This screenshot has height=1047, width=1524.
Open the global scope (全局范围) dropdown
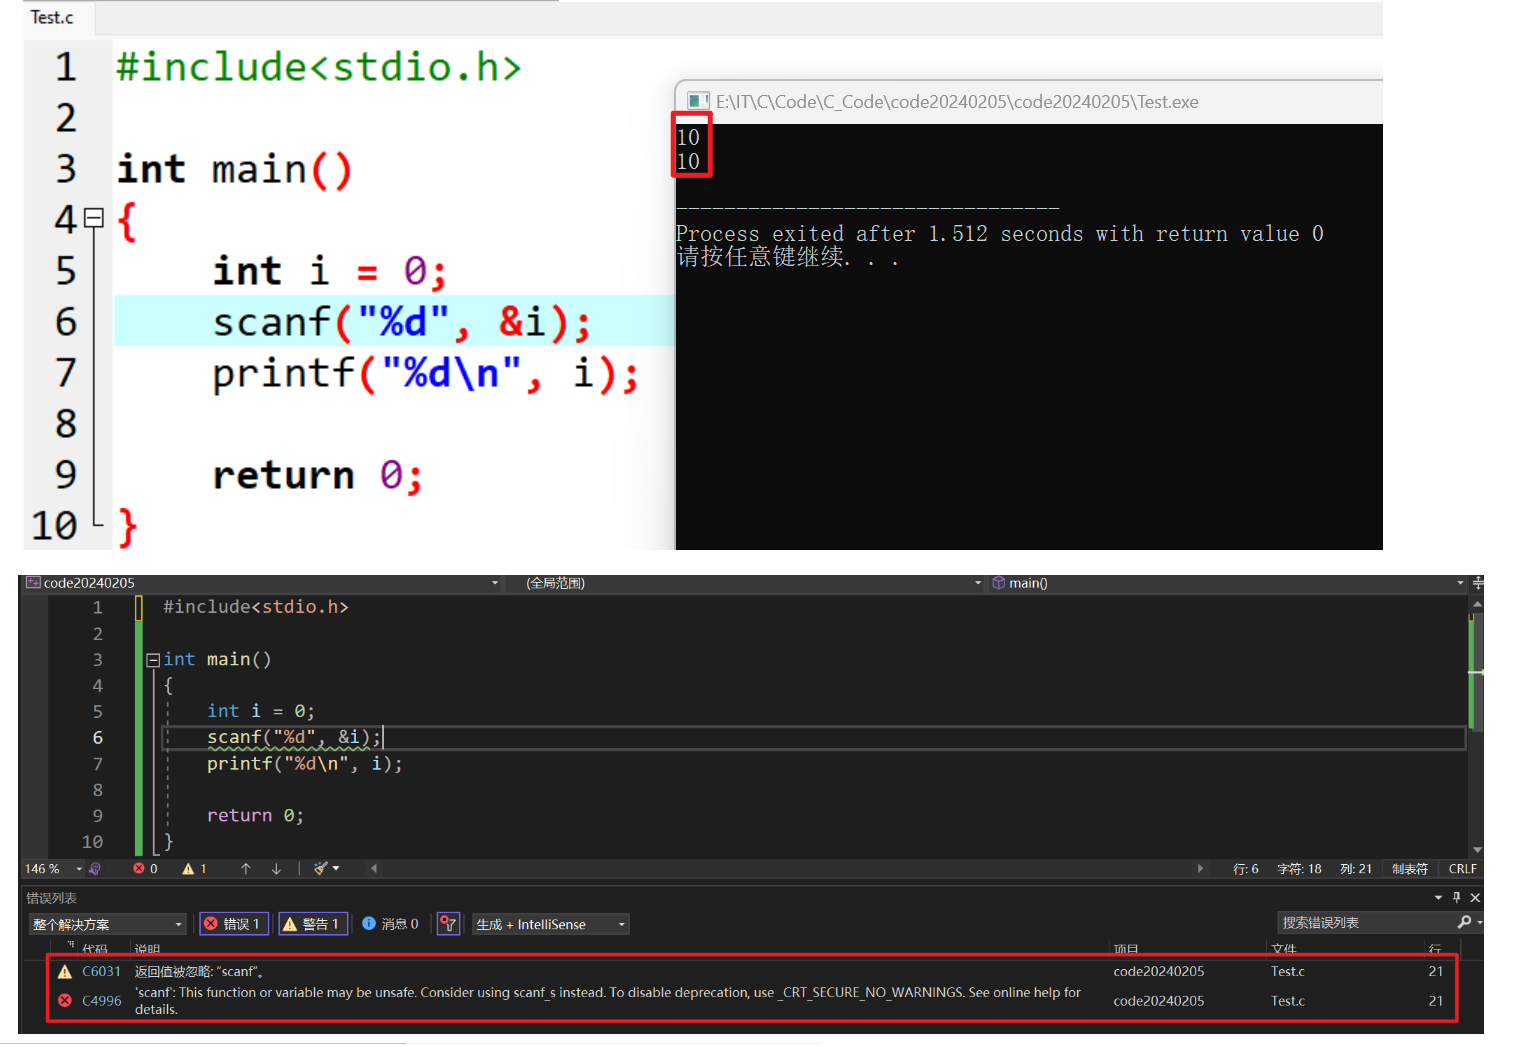(x=977, y=583)
